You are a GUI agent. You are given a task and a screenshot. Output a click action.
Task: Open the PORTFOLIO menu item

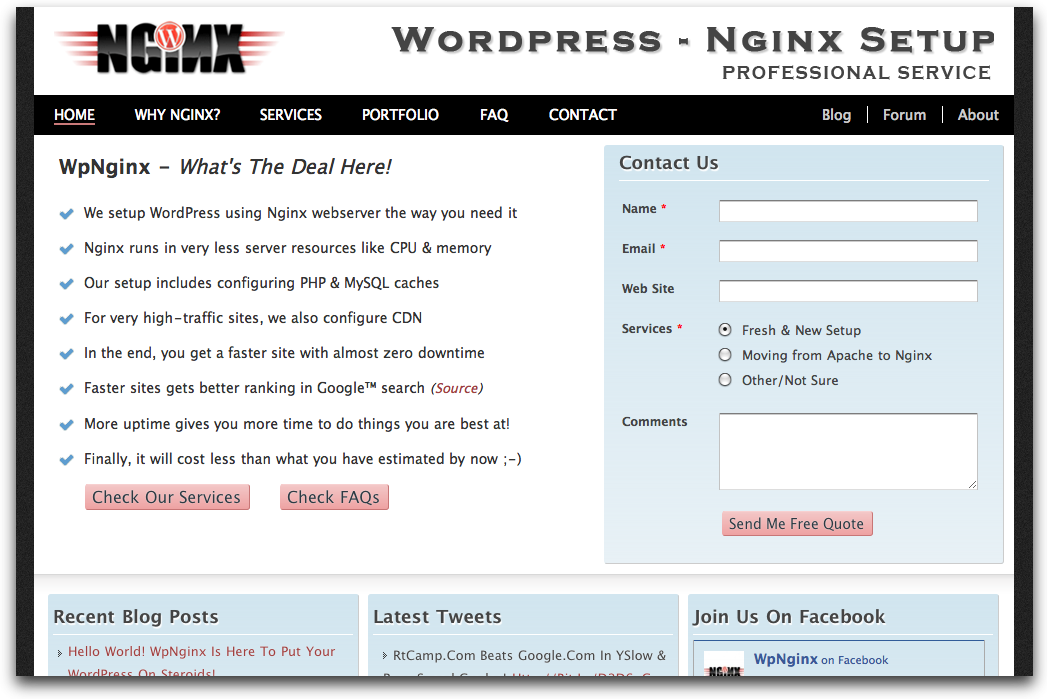pyautogui.click(x=400, y=115)
